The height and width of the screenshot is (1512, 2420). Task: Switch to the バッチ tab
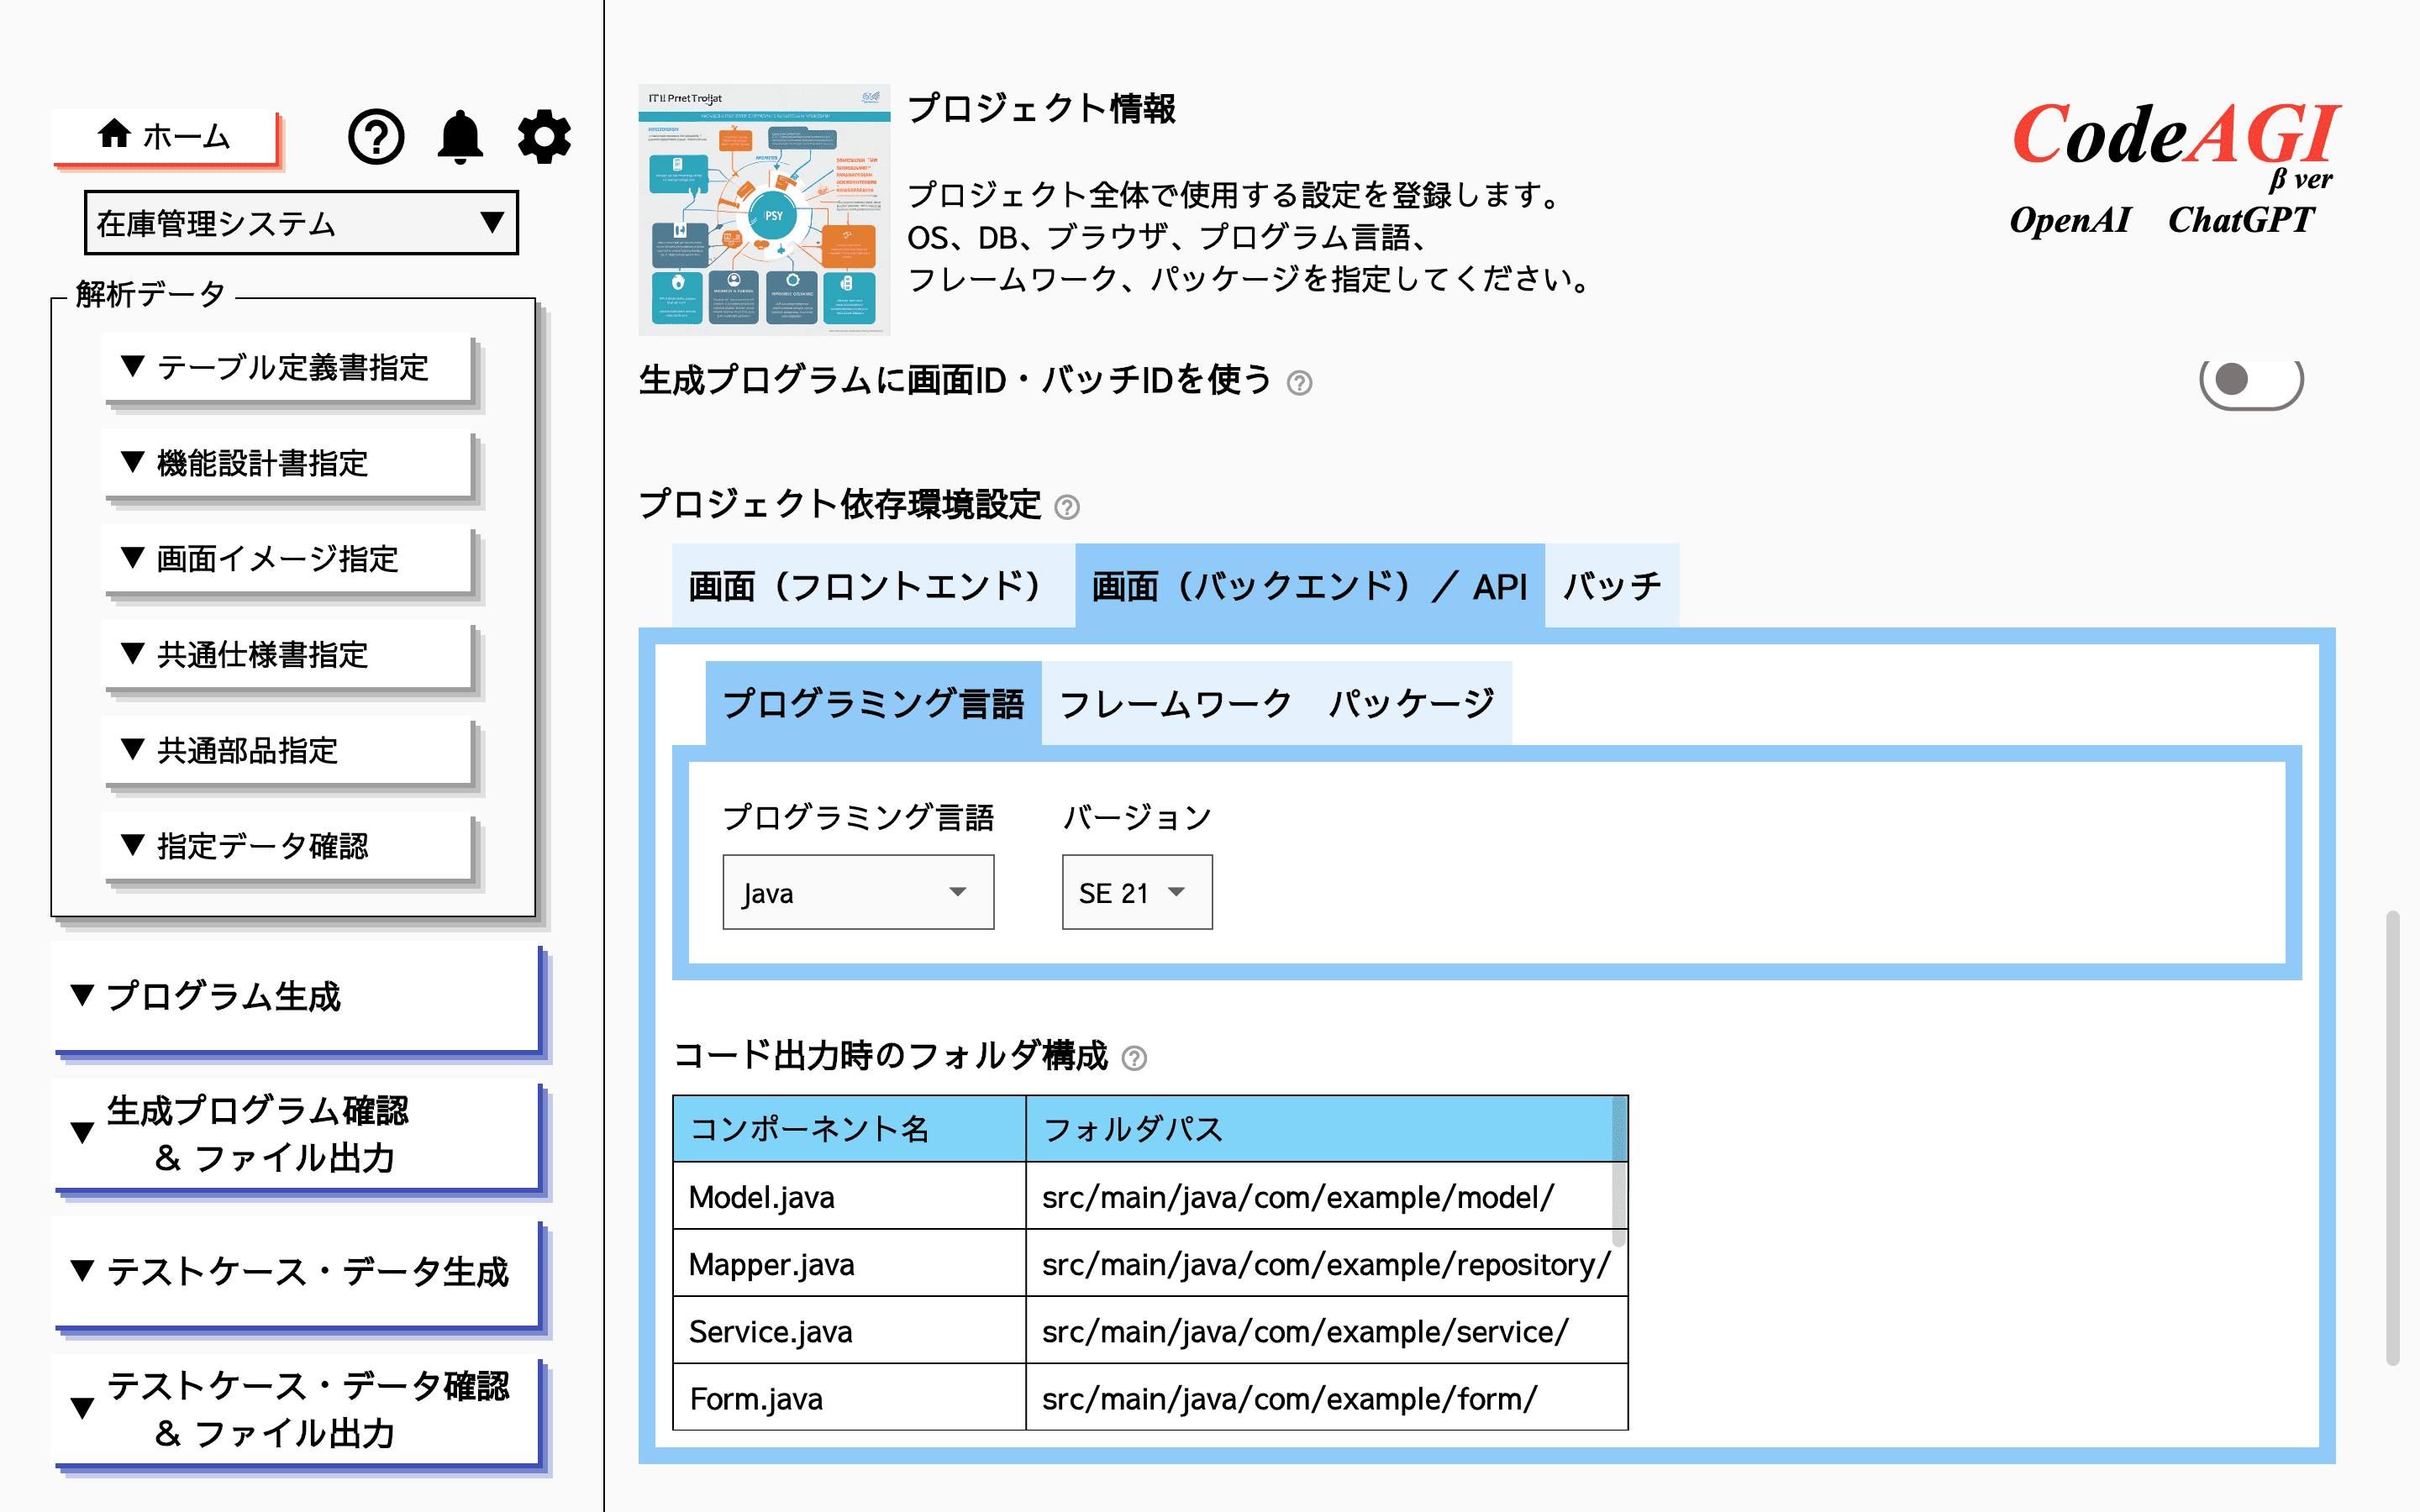pos(1611,587)
